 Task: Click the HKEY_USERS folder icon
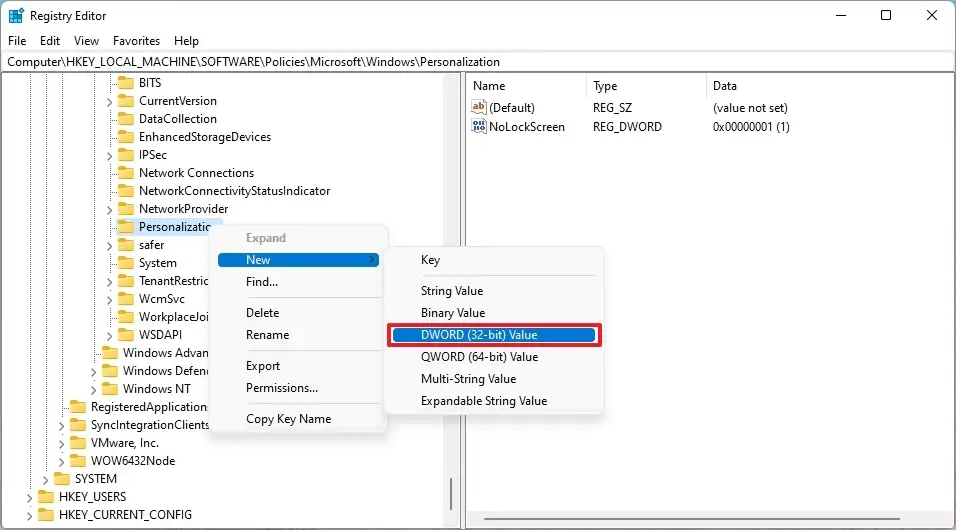pos(46,496)
